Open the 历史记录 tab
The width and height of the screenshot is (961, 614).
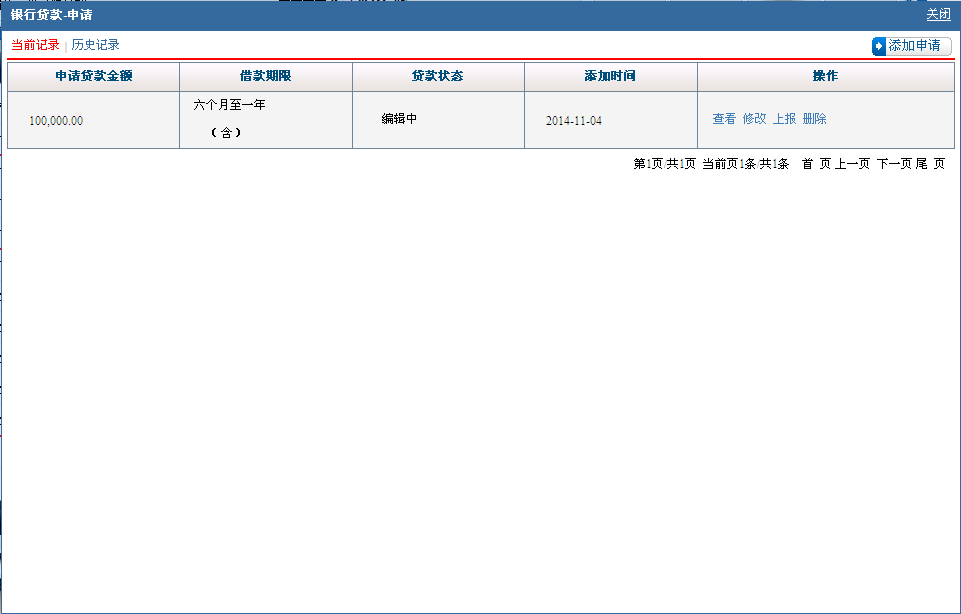point(95,45)
